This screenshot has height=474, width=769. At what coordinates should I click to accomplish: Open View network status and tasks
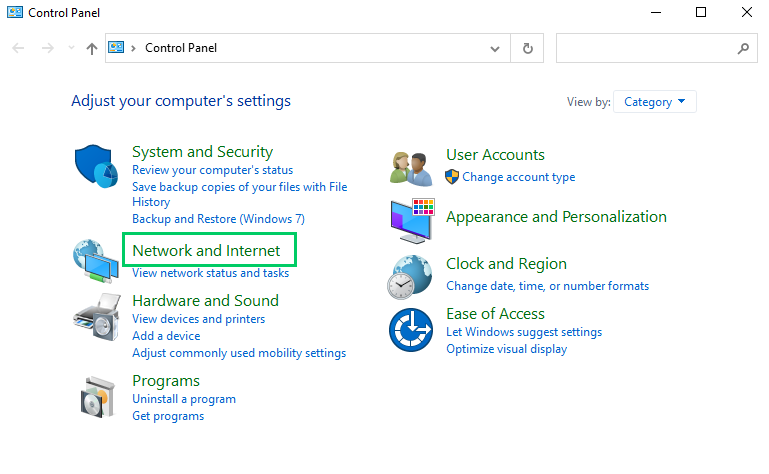pyautogui.click(x=210, y=273)
